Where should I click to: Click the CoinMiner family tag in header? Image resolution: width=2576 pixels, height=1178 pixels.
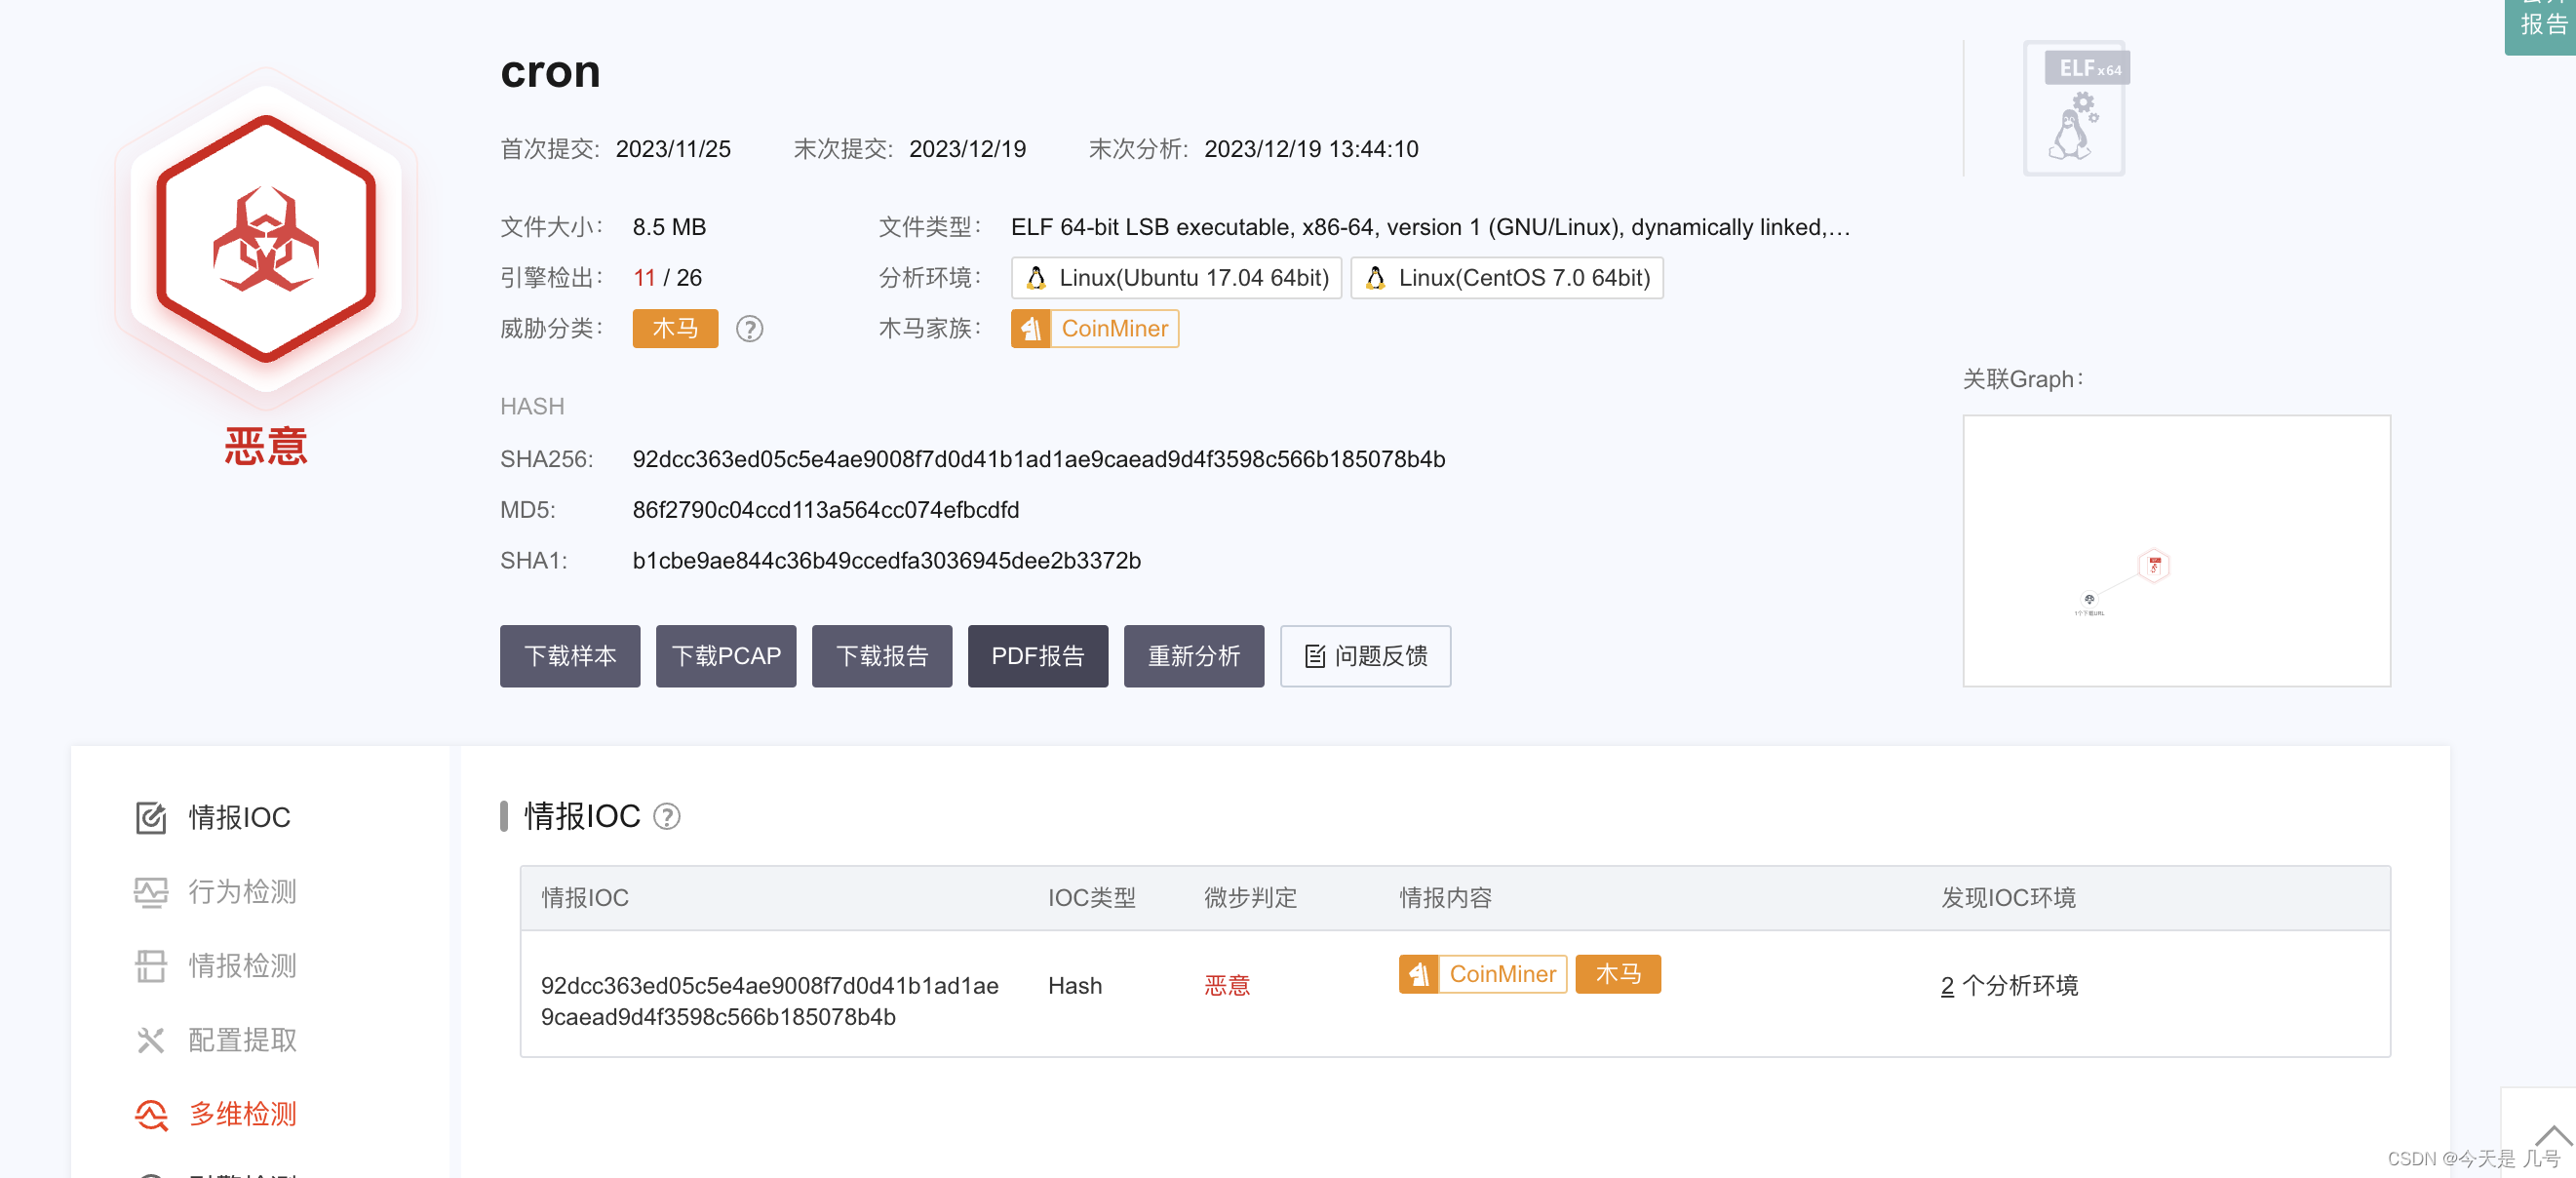[1095, 329]
